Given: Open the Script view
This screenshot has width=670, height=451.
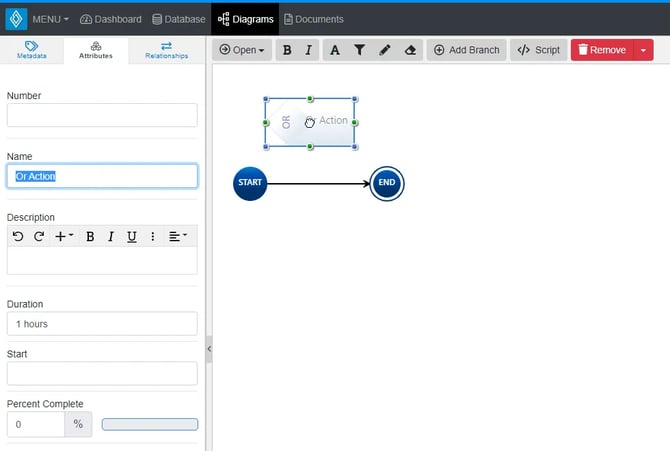Looking at the screenshot, I should click(x=538, y=50).
